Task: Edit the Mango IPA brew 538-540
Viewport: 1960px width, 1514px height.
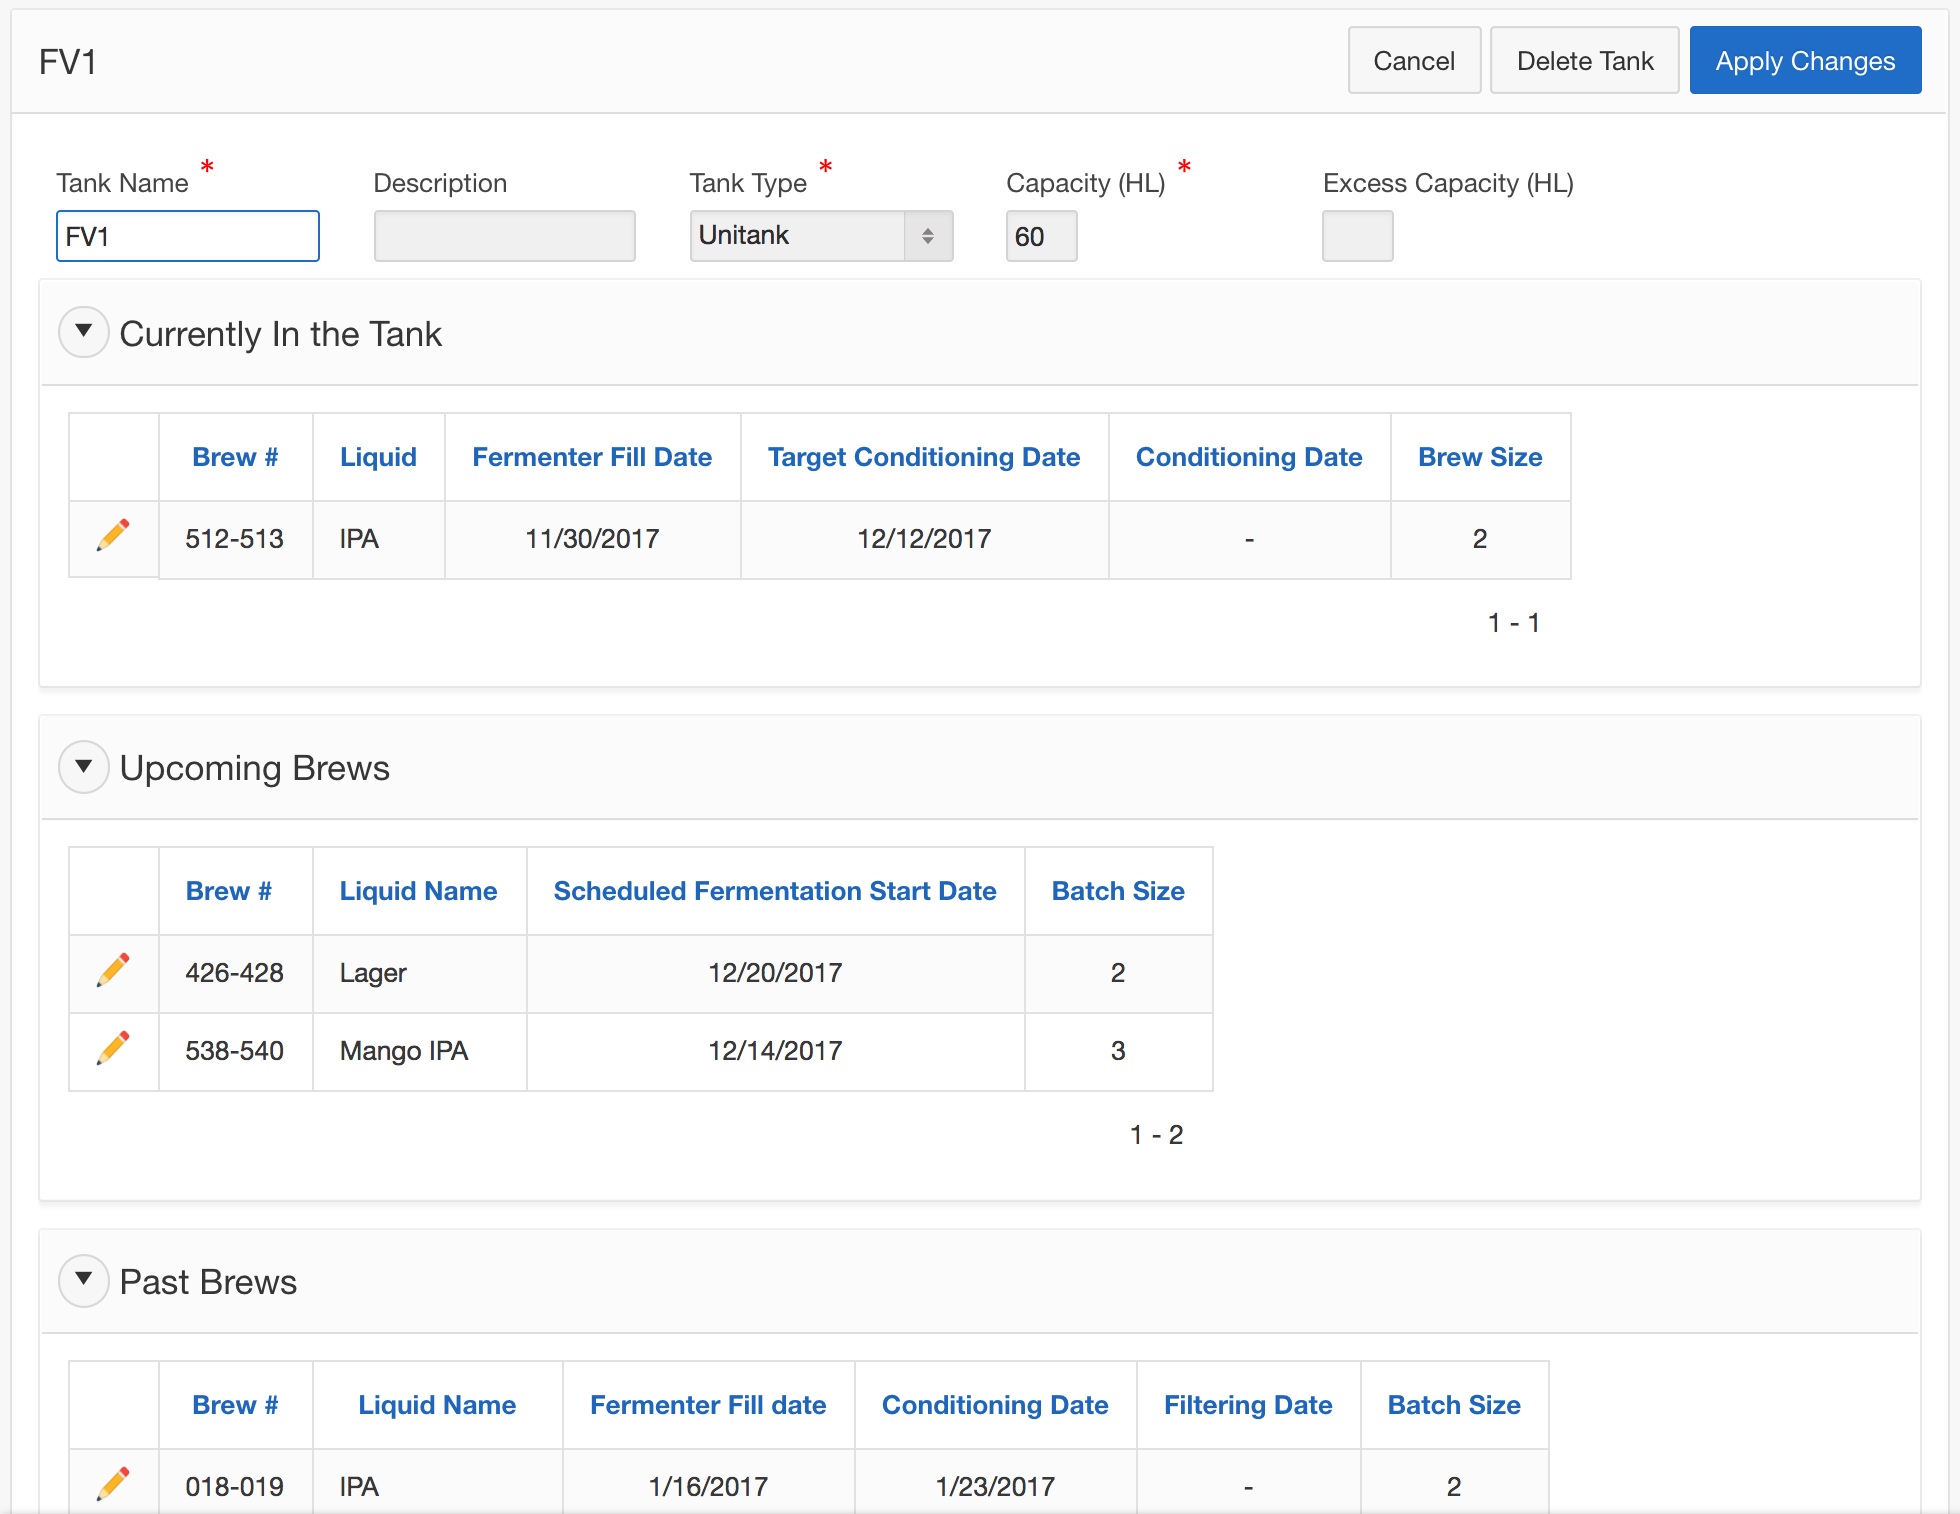Action: (113, 1048)
